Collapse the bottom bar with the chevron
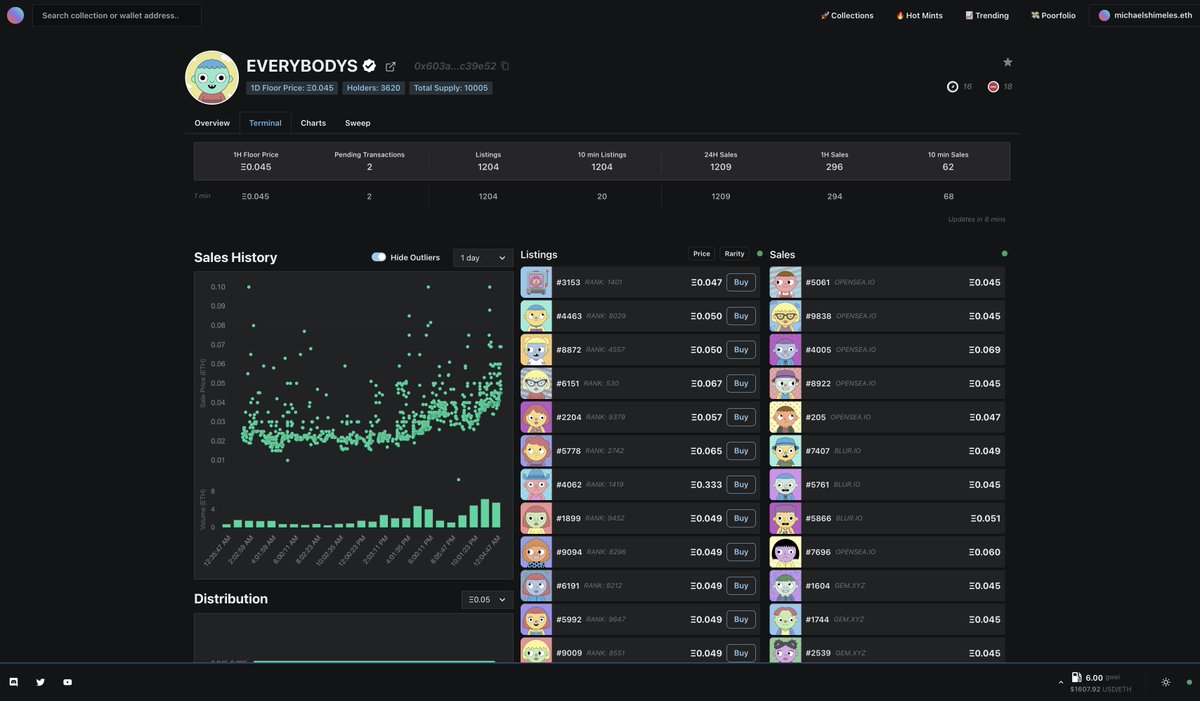This screenshot has height=701, width=1200. (1059, 680)
